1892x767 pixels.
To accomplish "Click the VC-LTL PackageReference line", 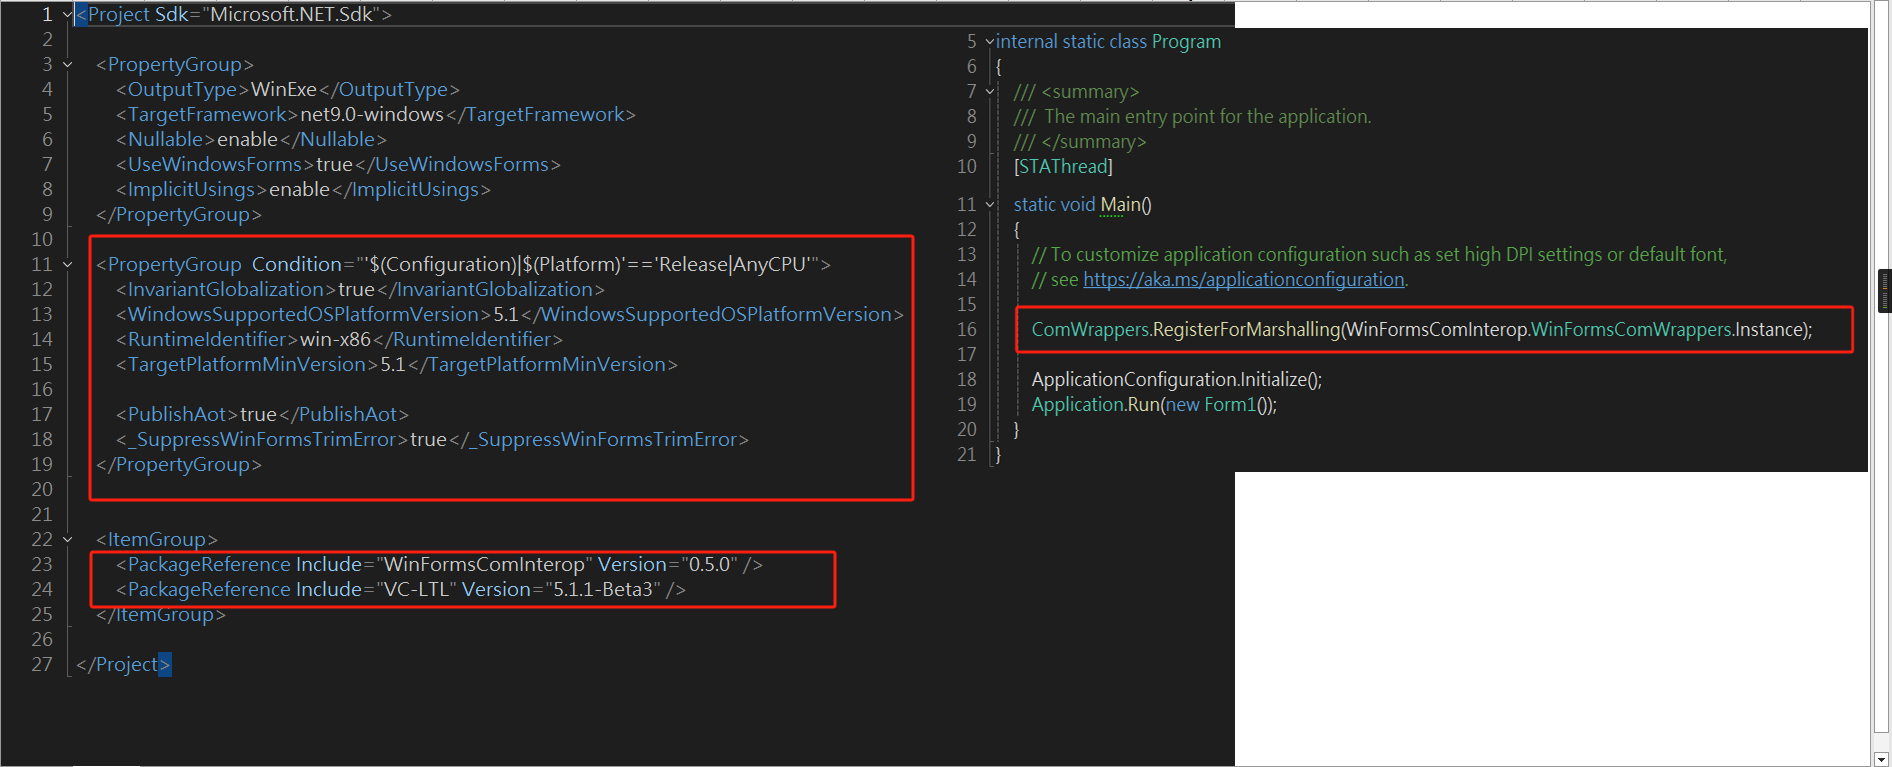I will click(x=400, y=590).
